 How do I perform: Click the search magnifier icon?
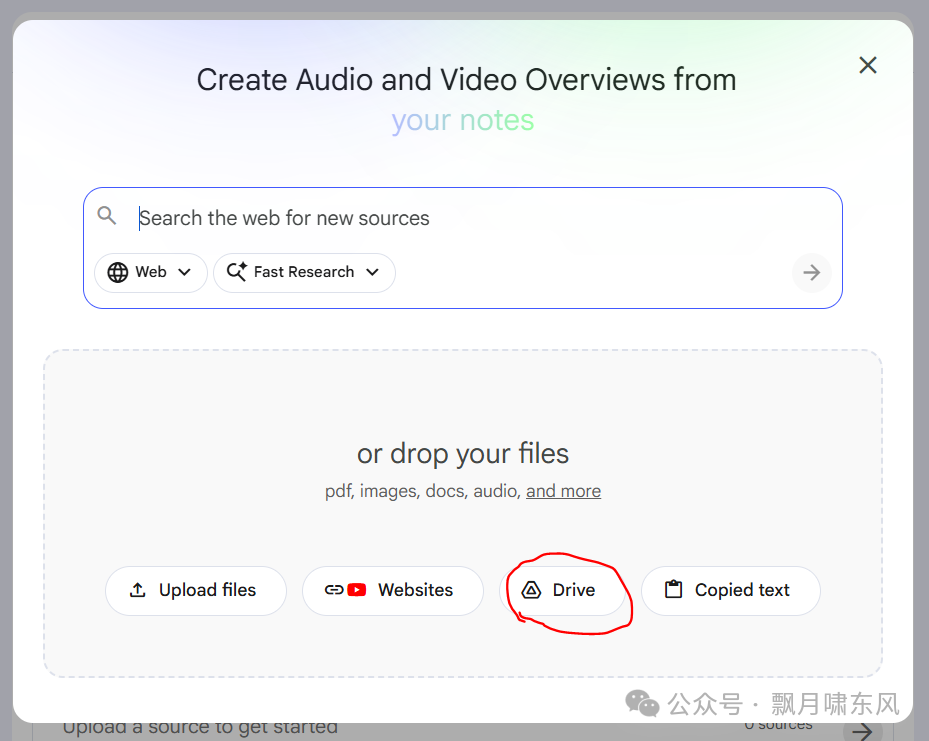tap(107, 216)
